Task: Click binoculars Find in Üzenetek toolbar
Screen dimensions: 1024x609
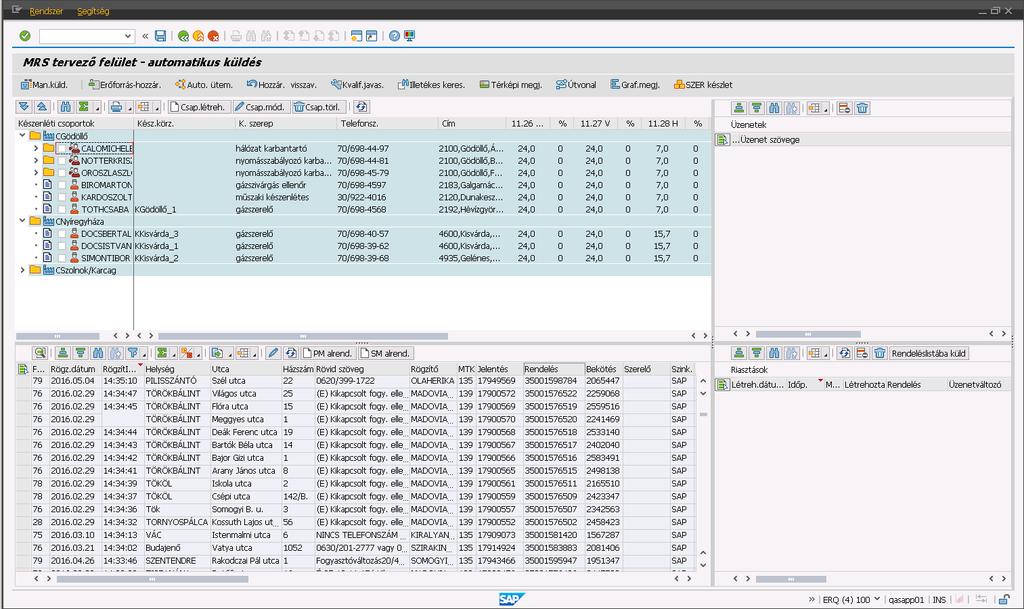Action: 774,108
